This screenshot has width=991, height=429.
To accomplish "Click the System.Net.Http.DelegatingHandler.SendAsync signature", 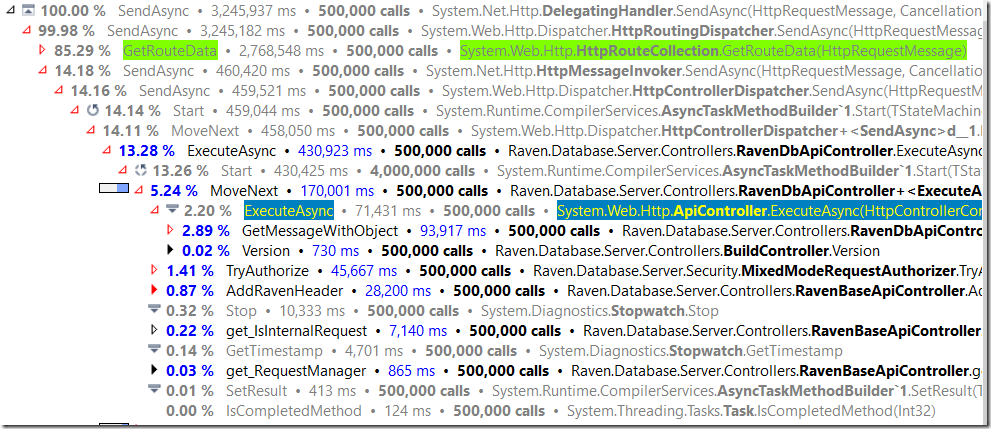I will [707, 11].
